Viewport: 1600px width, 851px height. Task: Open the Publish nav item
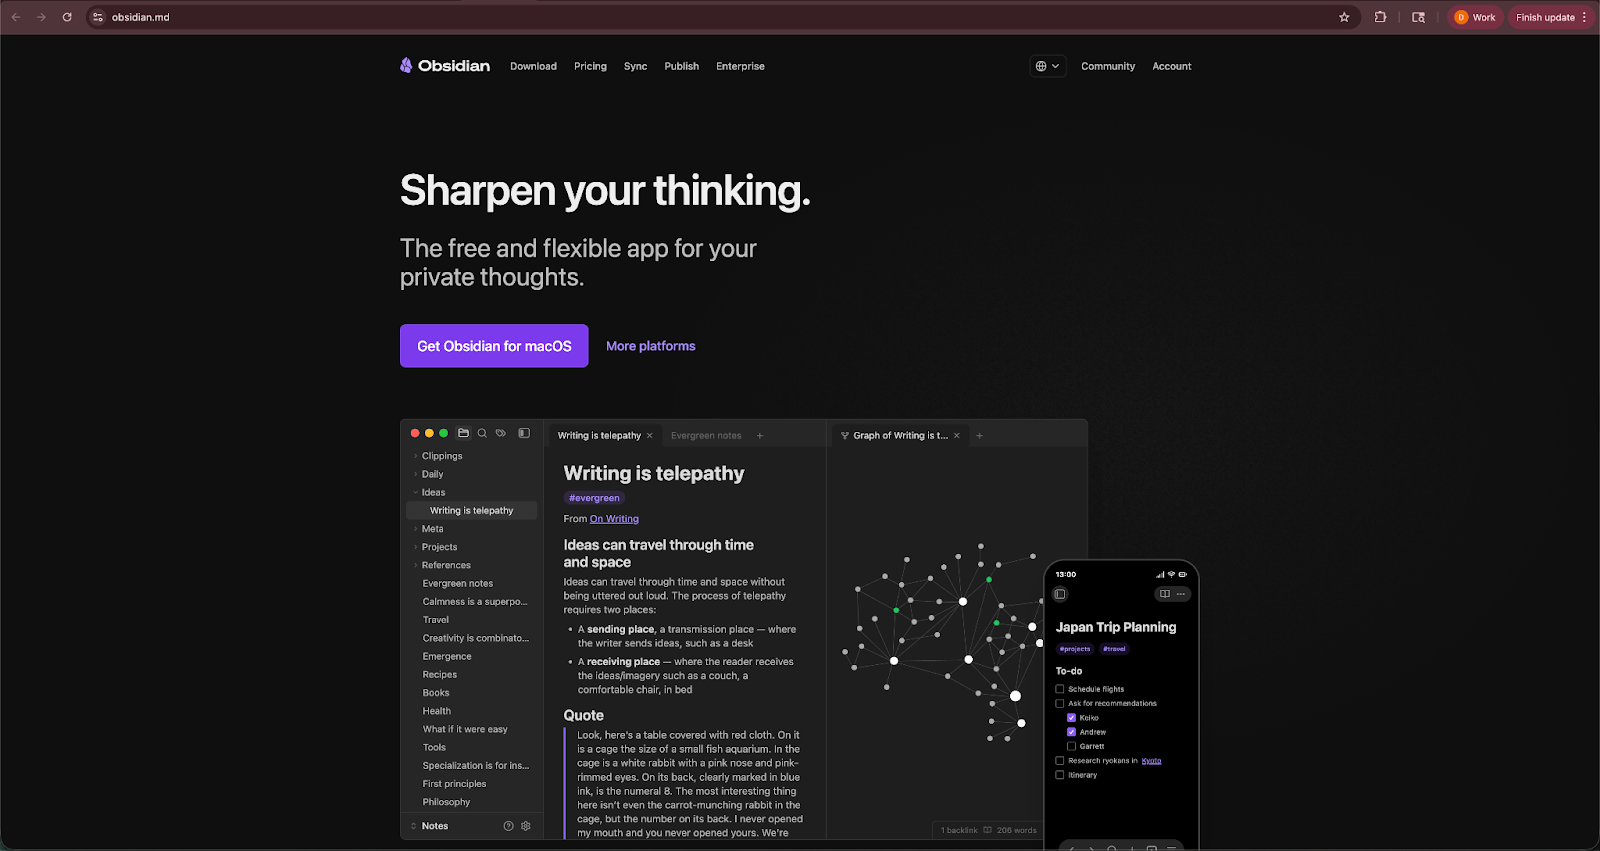681,66
